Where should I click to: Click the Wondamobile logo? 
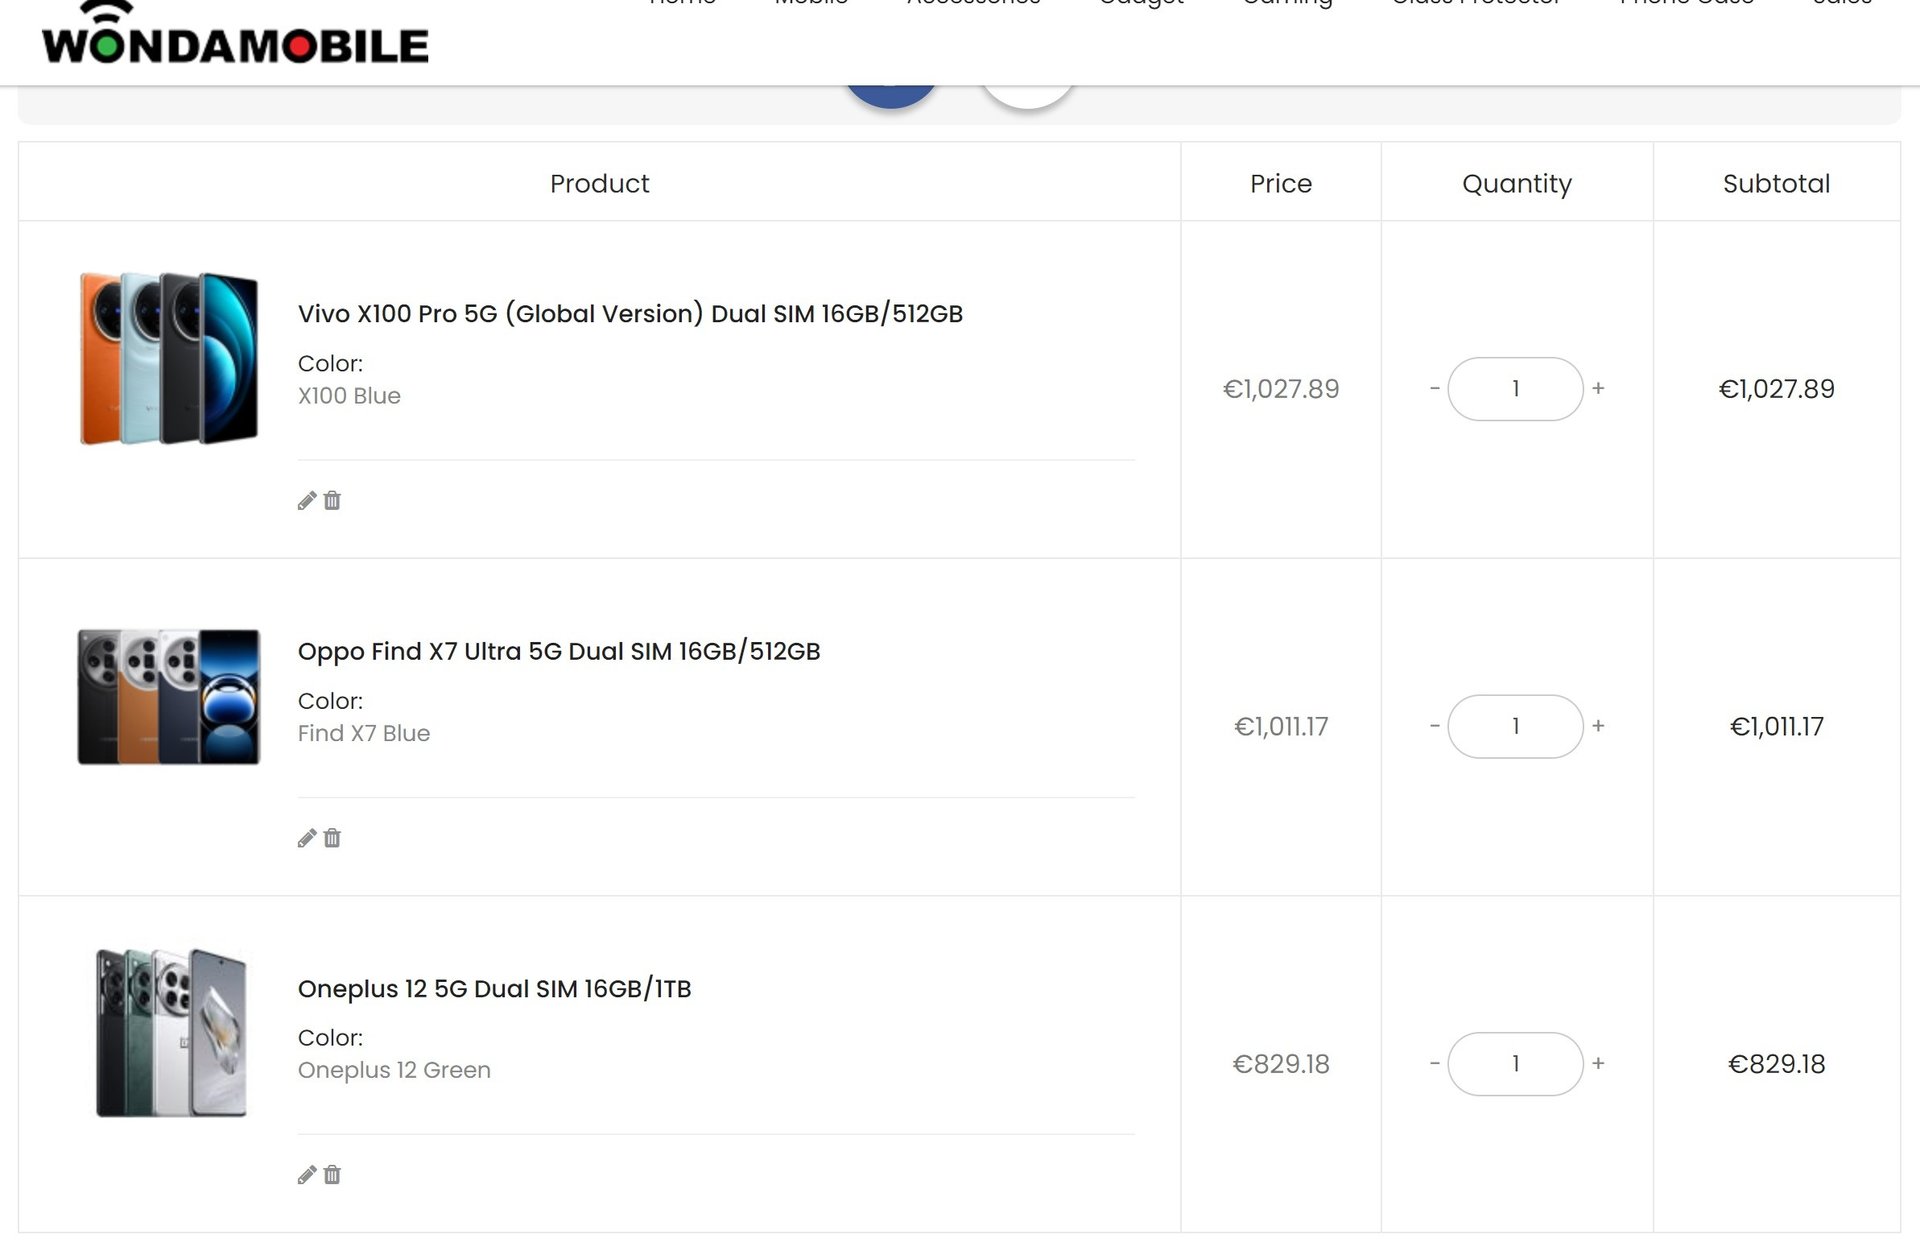coord(235,40)
